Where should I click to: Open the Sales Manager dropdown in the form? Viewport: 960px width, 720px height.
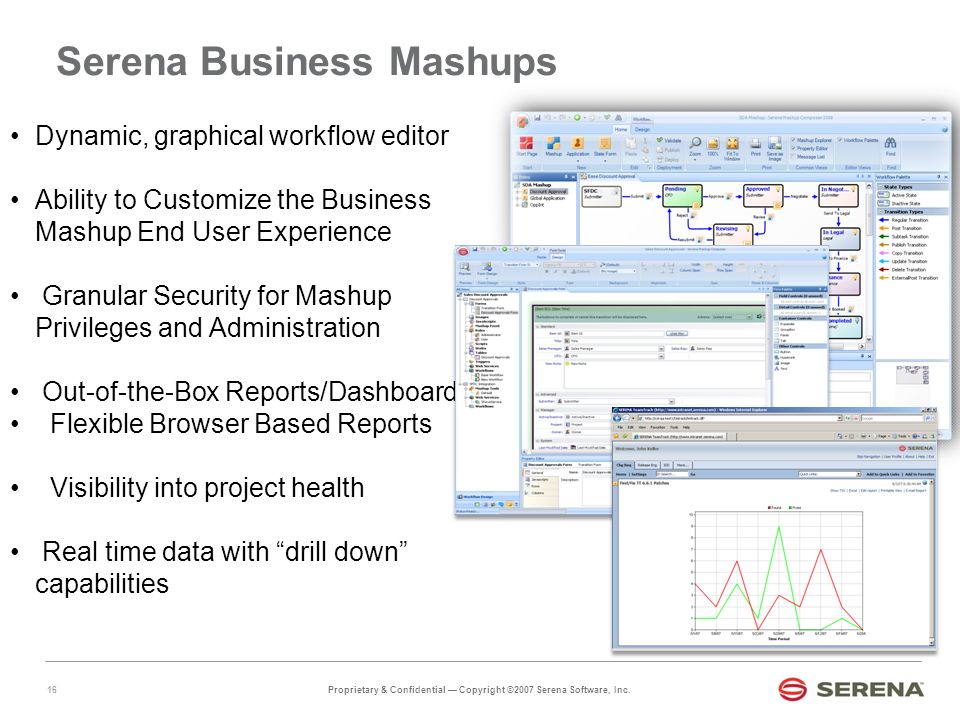coord(661,348)
